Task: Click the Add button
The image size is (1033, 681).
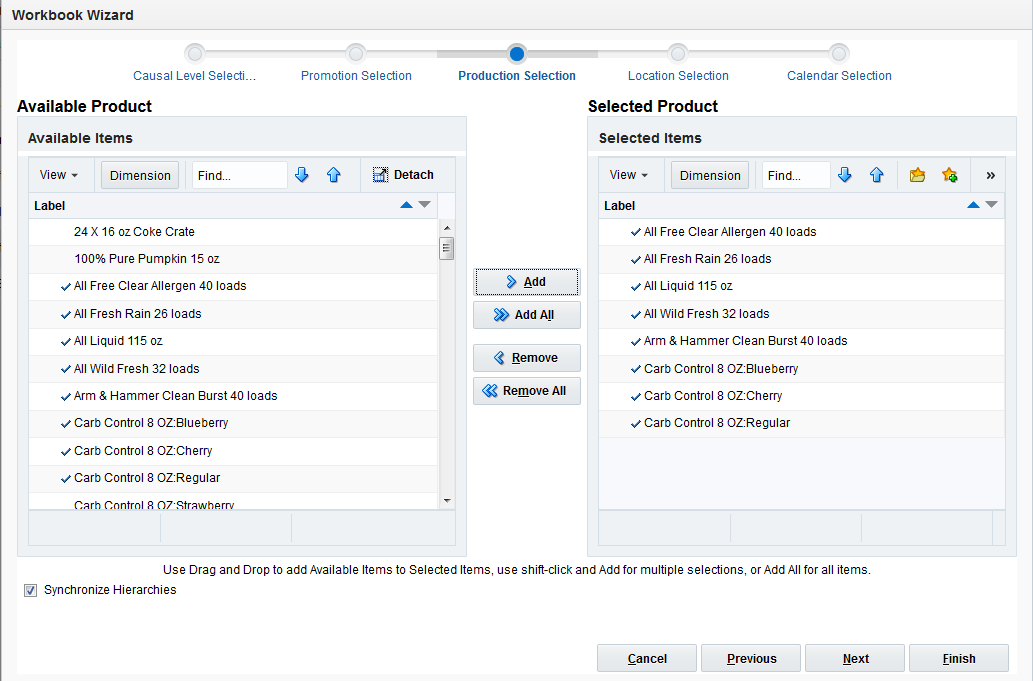Action: point(526,282)
